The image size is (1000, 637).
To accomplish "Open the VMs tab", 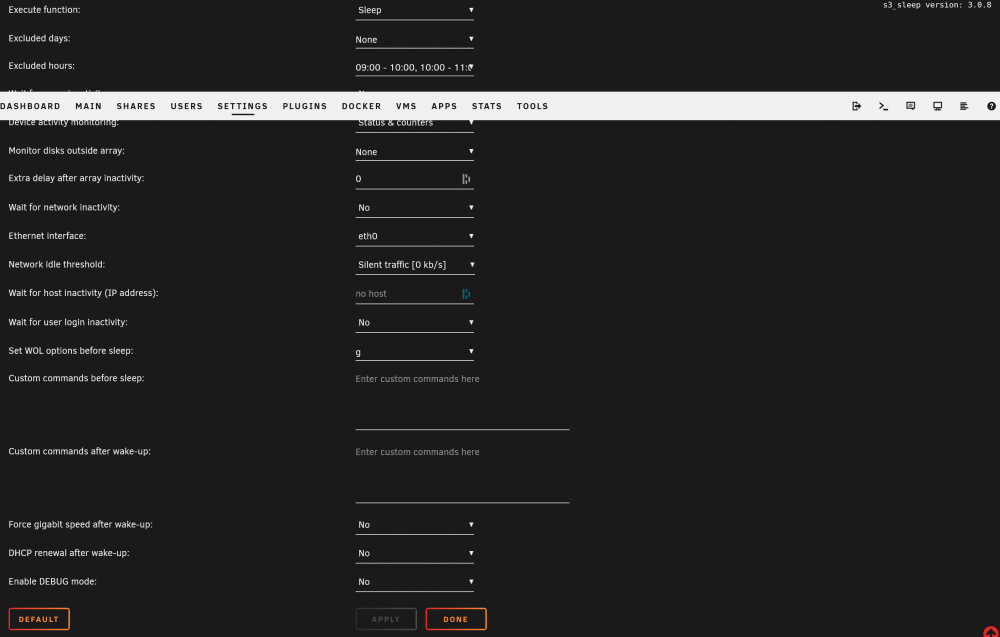I will point(406,106).
